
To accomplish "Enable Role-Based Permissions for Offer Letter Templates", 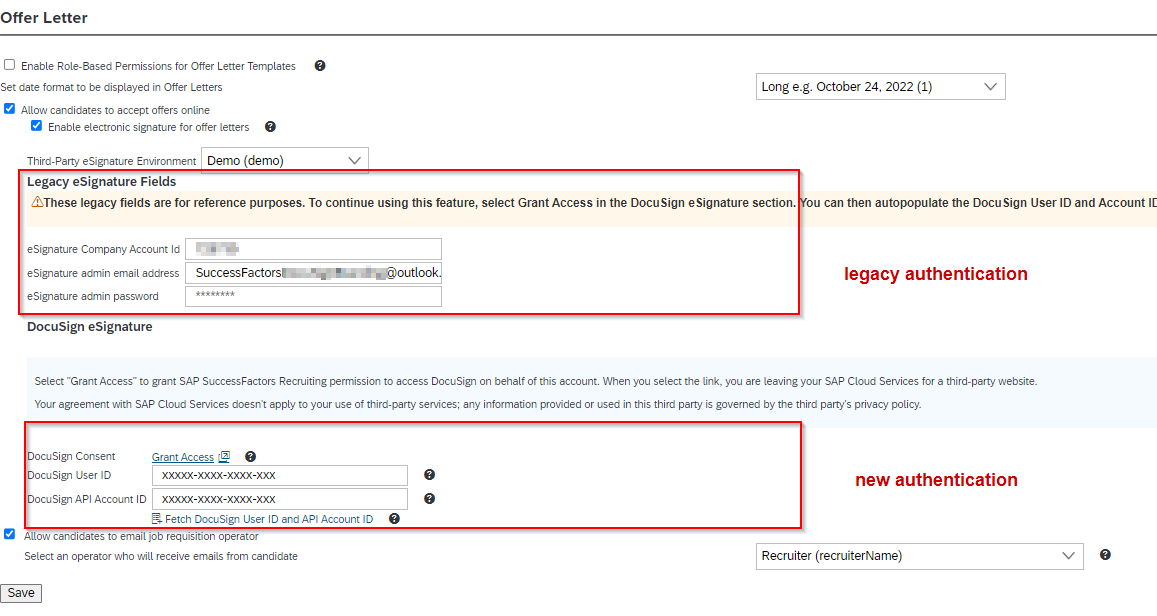I will 10,65.
